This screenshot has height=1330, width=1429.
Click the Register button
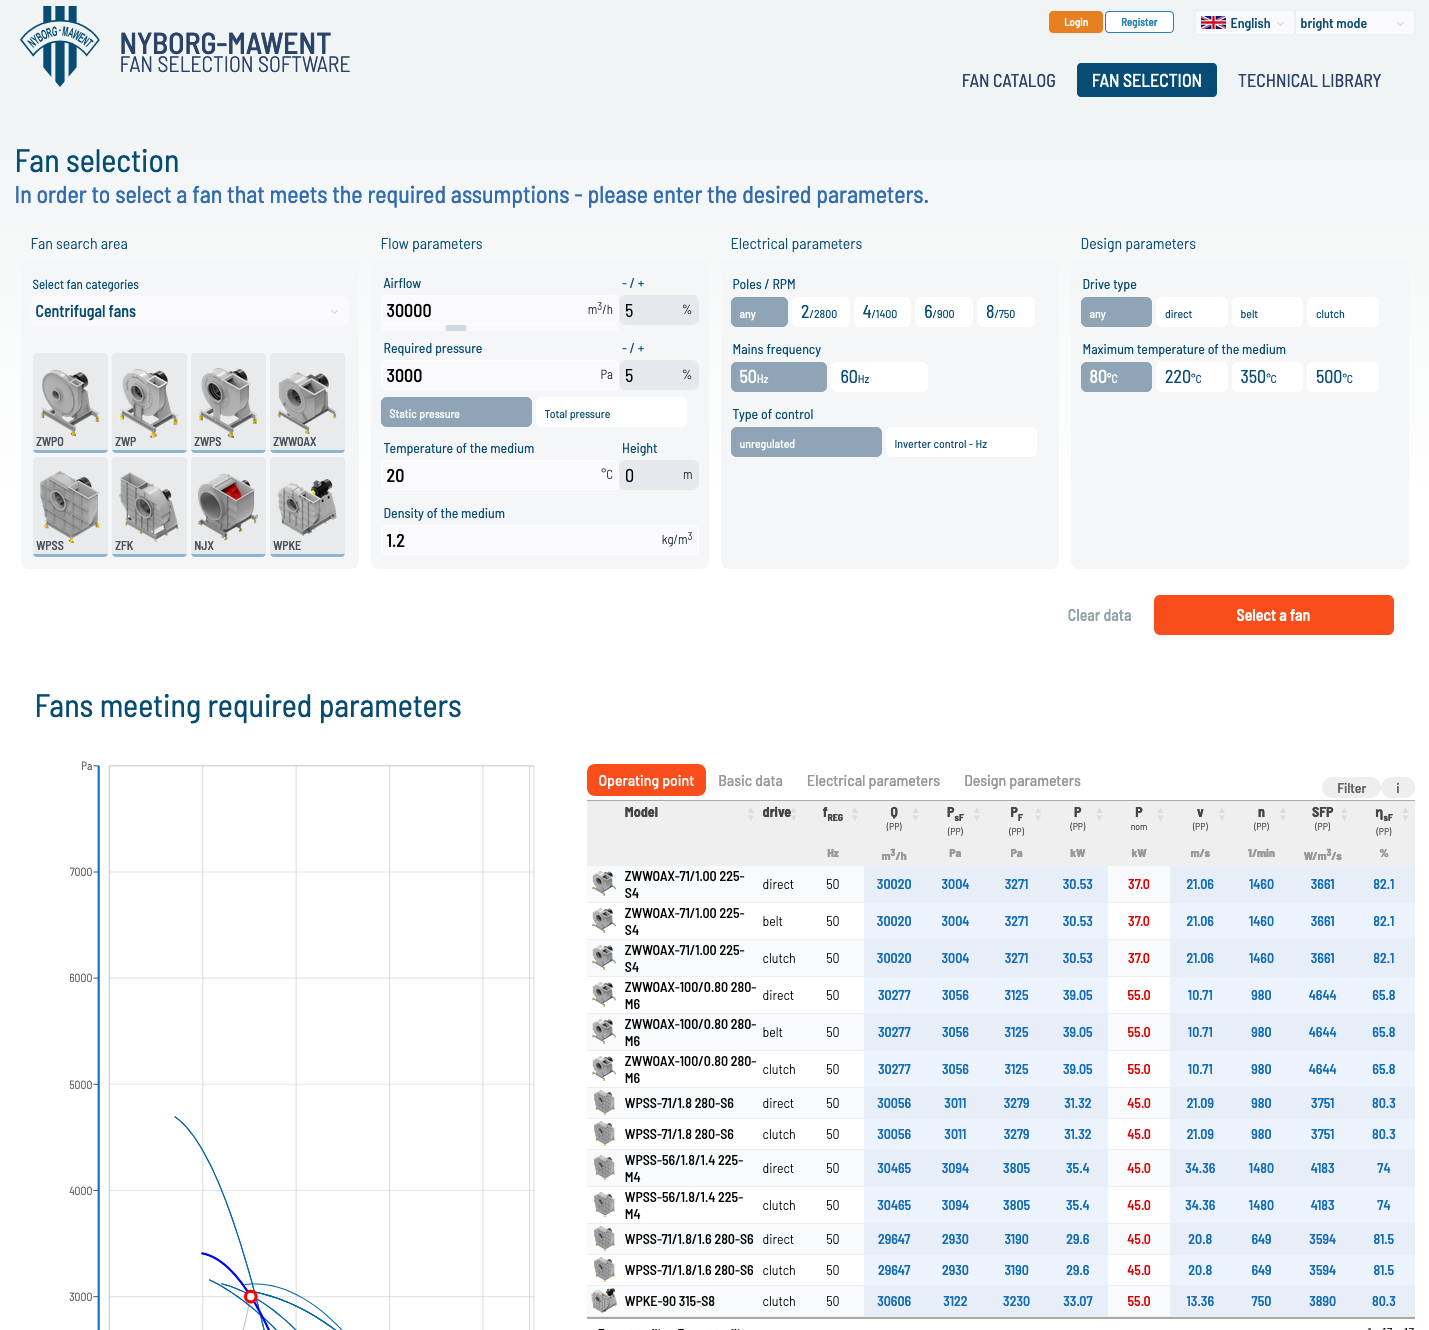[1139, 22]
